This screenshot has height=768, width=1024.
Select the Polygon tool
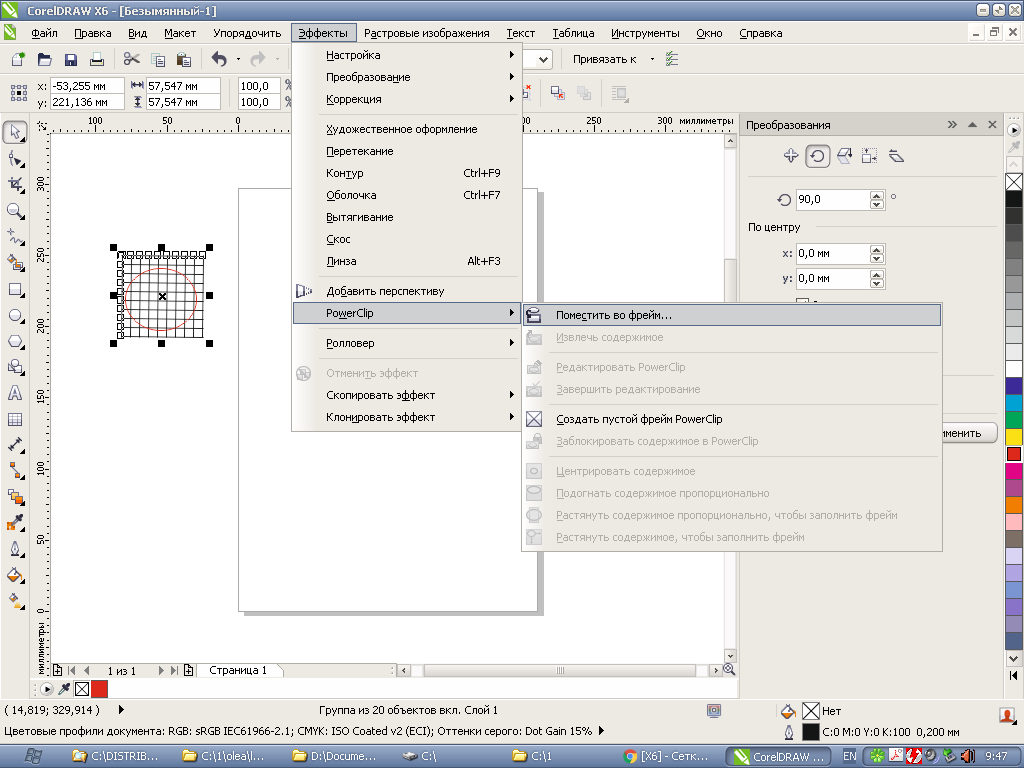point(15,342)
